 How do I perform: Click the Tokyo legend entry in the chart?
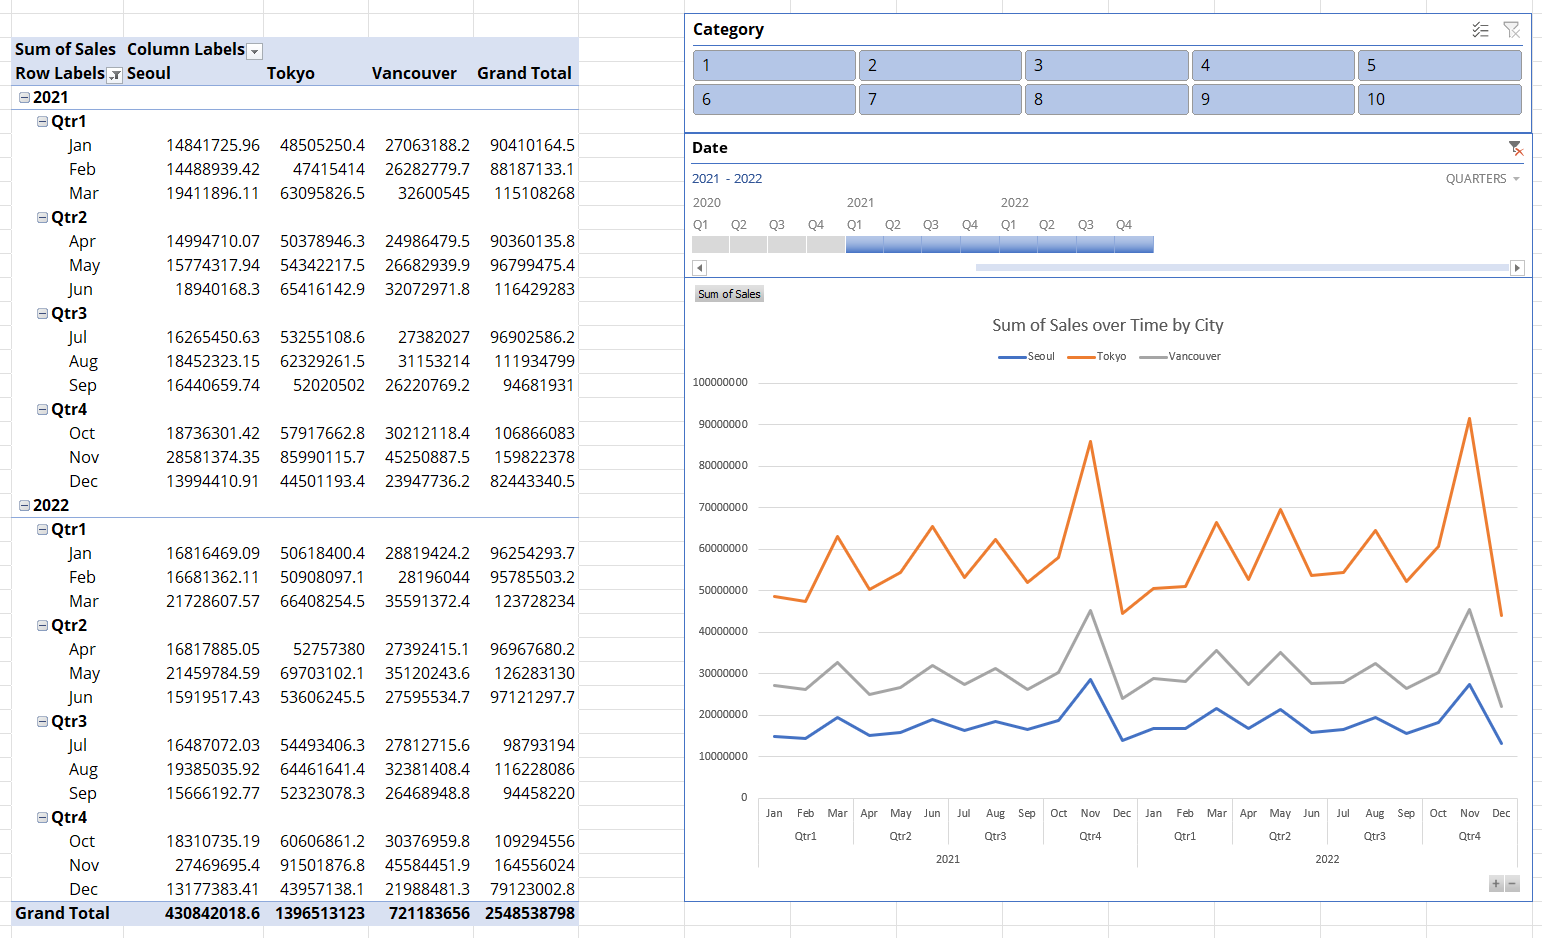coord(1097,356)
